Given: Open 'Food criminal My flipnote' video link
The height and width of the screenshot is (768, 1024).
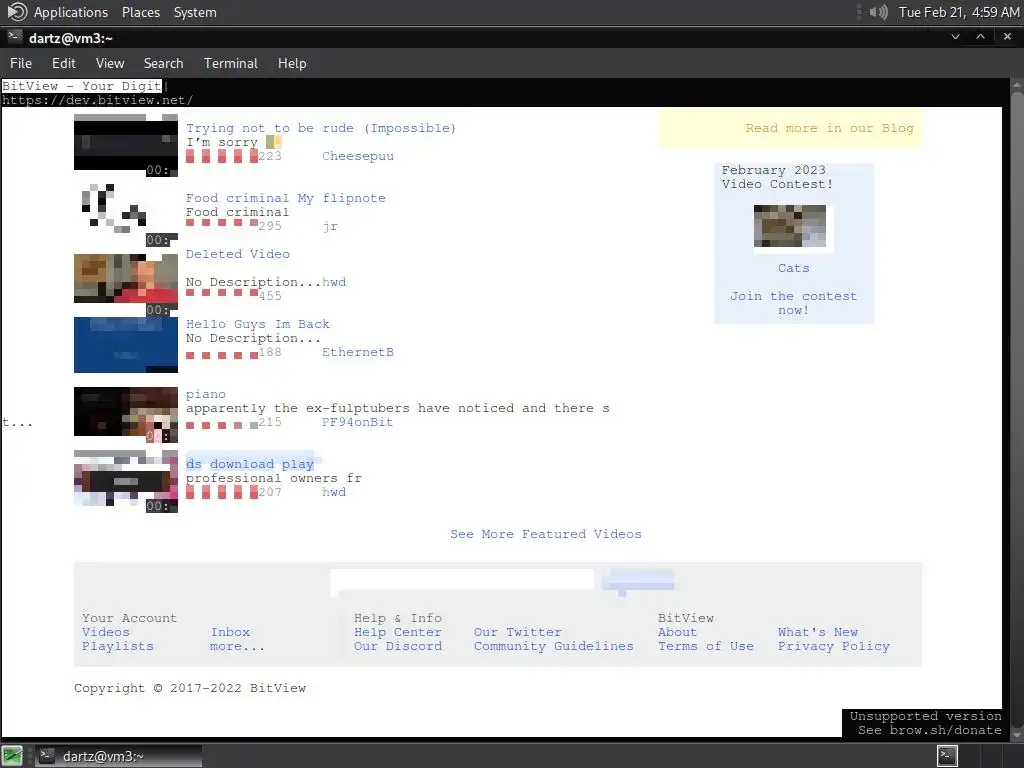Looking at the screenshot, I should click(285, 198).
